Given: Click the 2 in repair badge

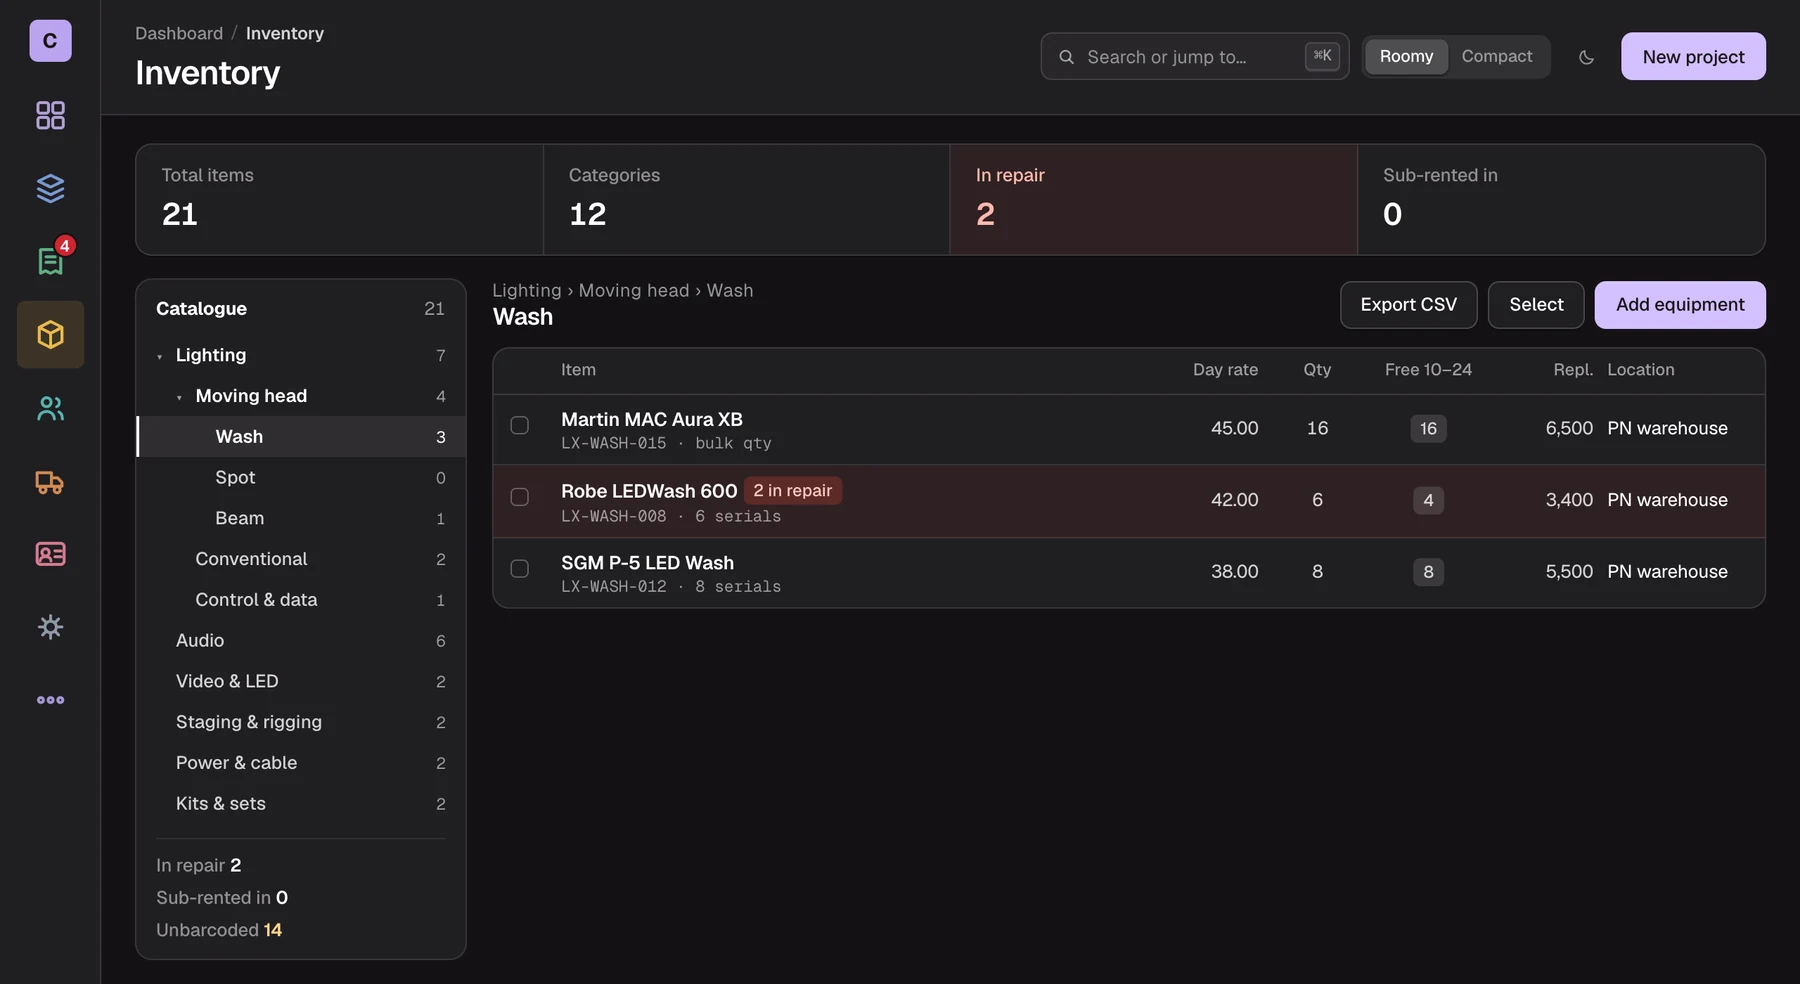Looking at the screenshot, I should (793, 491).
